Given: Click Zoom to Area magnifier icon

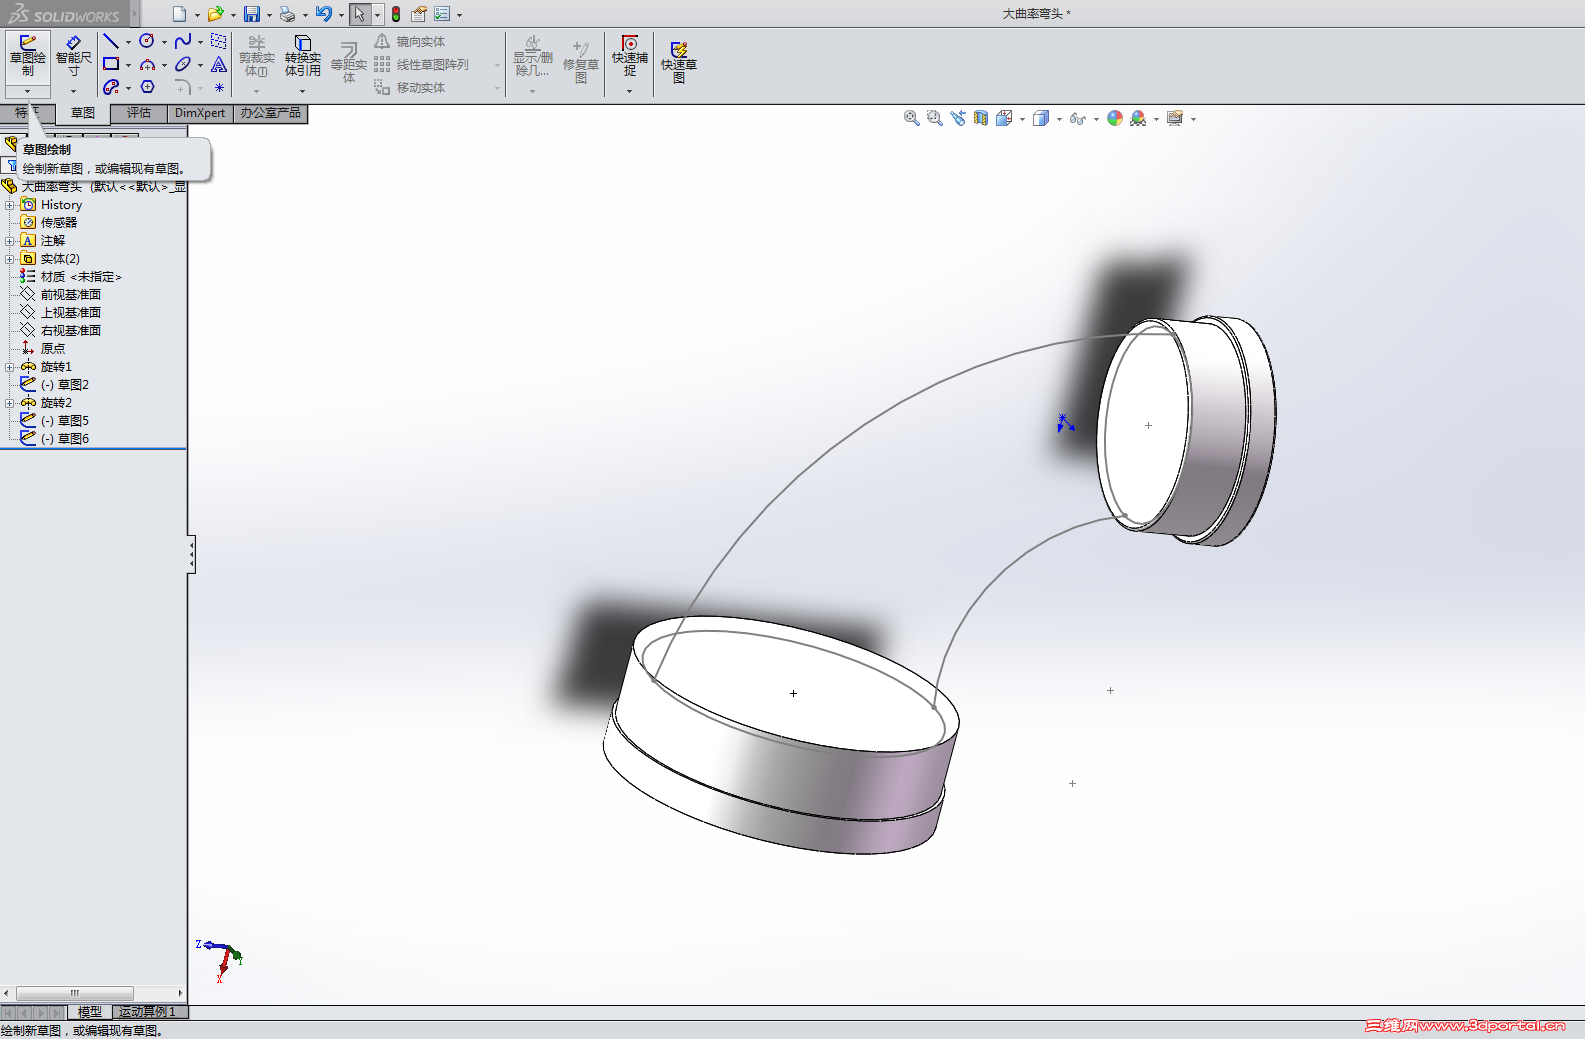Looking at the screenshot, I should pyautogui.click(x=935, y=118).
